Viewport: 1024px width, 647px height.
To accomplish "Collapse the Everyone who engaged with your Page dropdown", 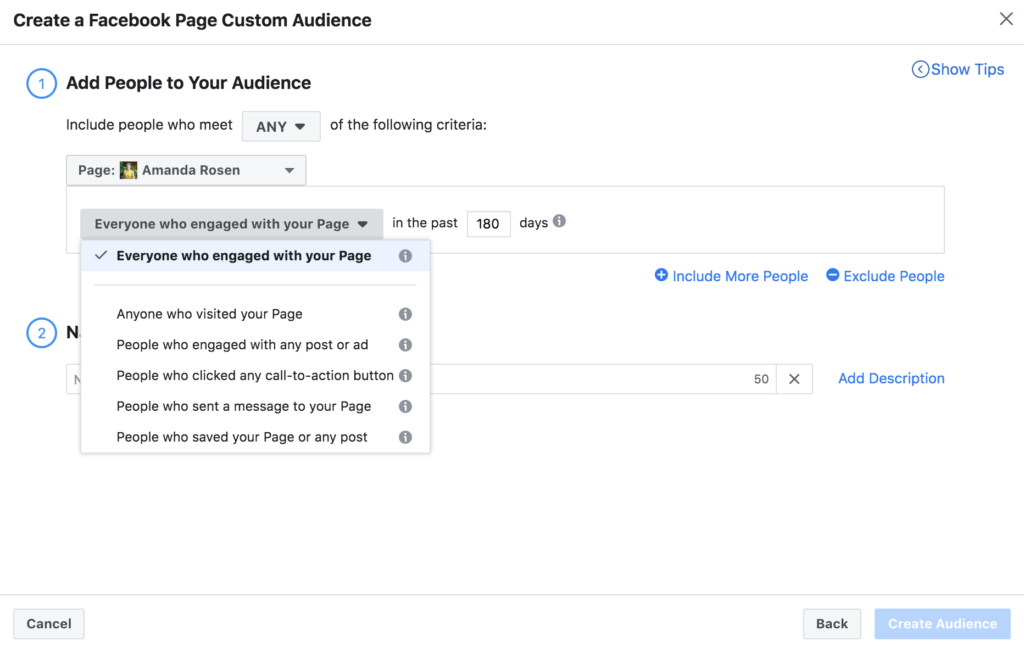I will [x=231, y=224].
